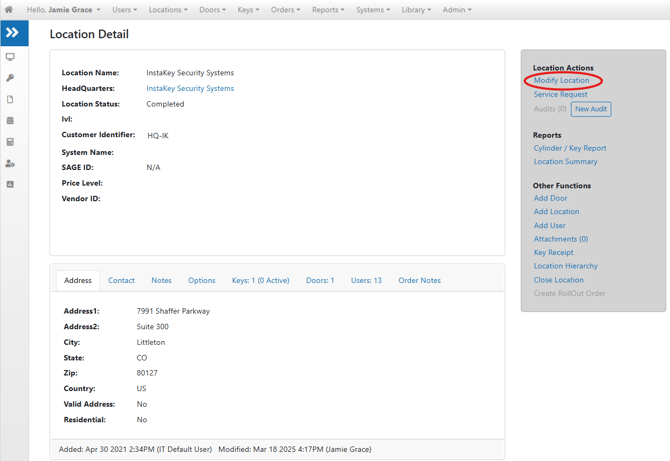Click the document icon in left sidebar
The width and height of the screenshot is (670, 461).
(x=10, y=100)
